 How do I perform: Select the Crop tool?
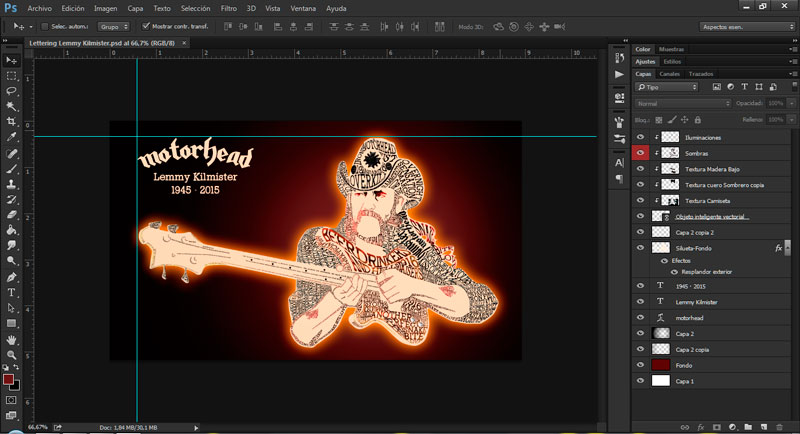point(11,121)
